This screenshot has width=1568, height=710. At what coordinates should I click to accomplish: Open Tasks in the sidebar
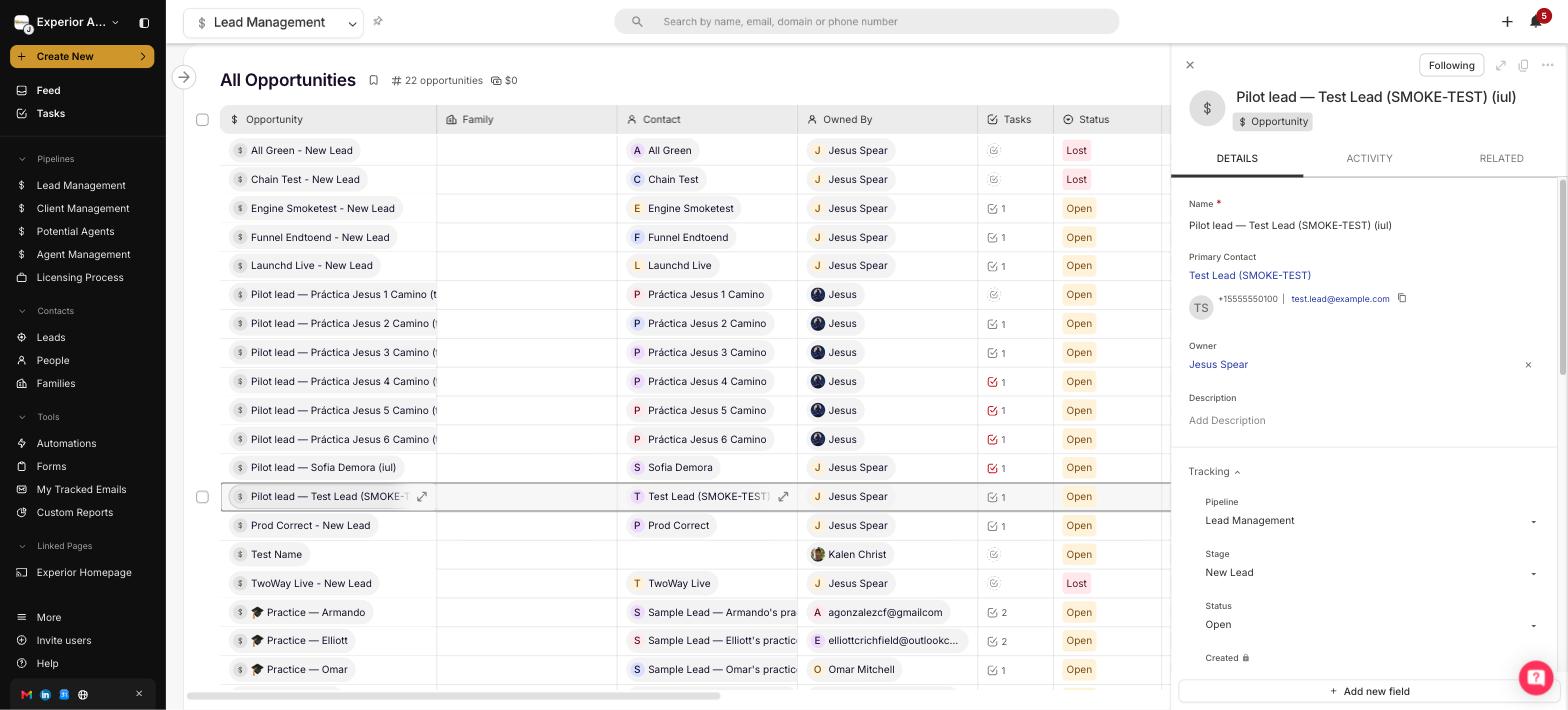point(50,114)
